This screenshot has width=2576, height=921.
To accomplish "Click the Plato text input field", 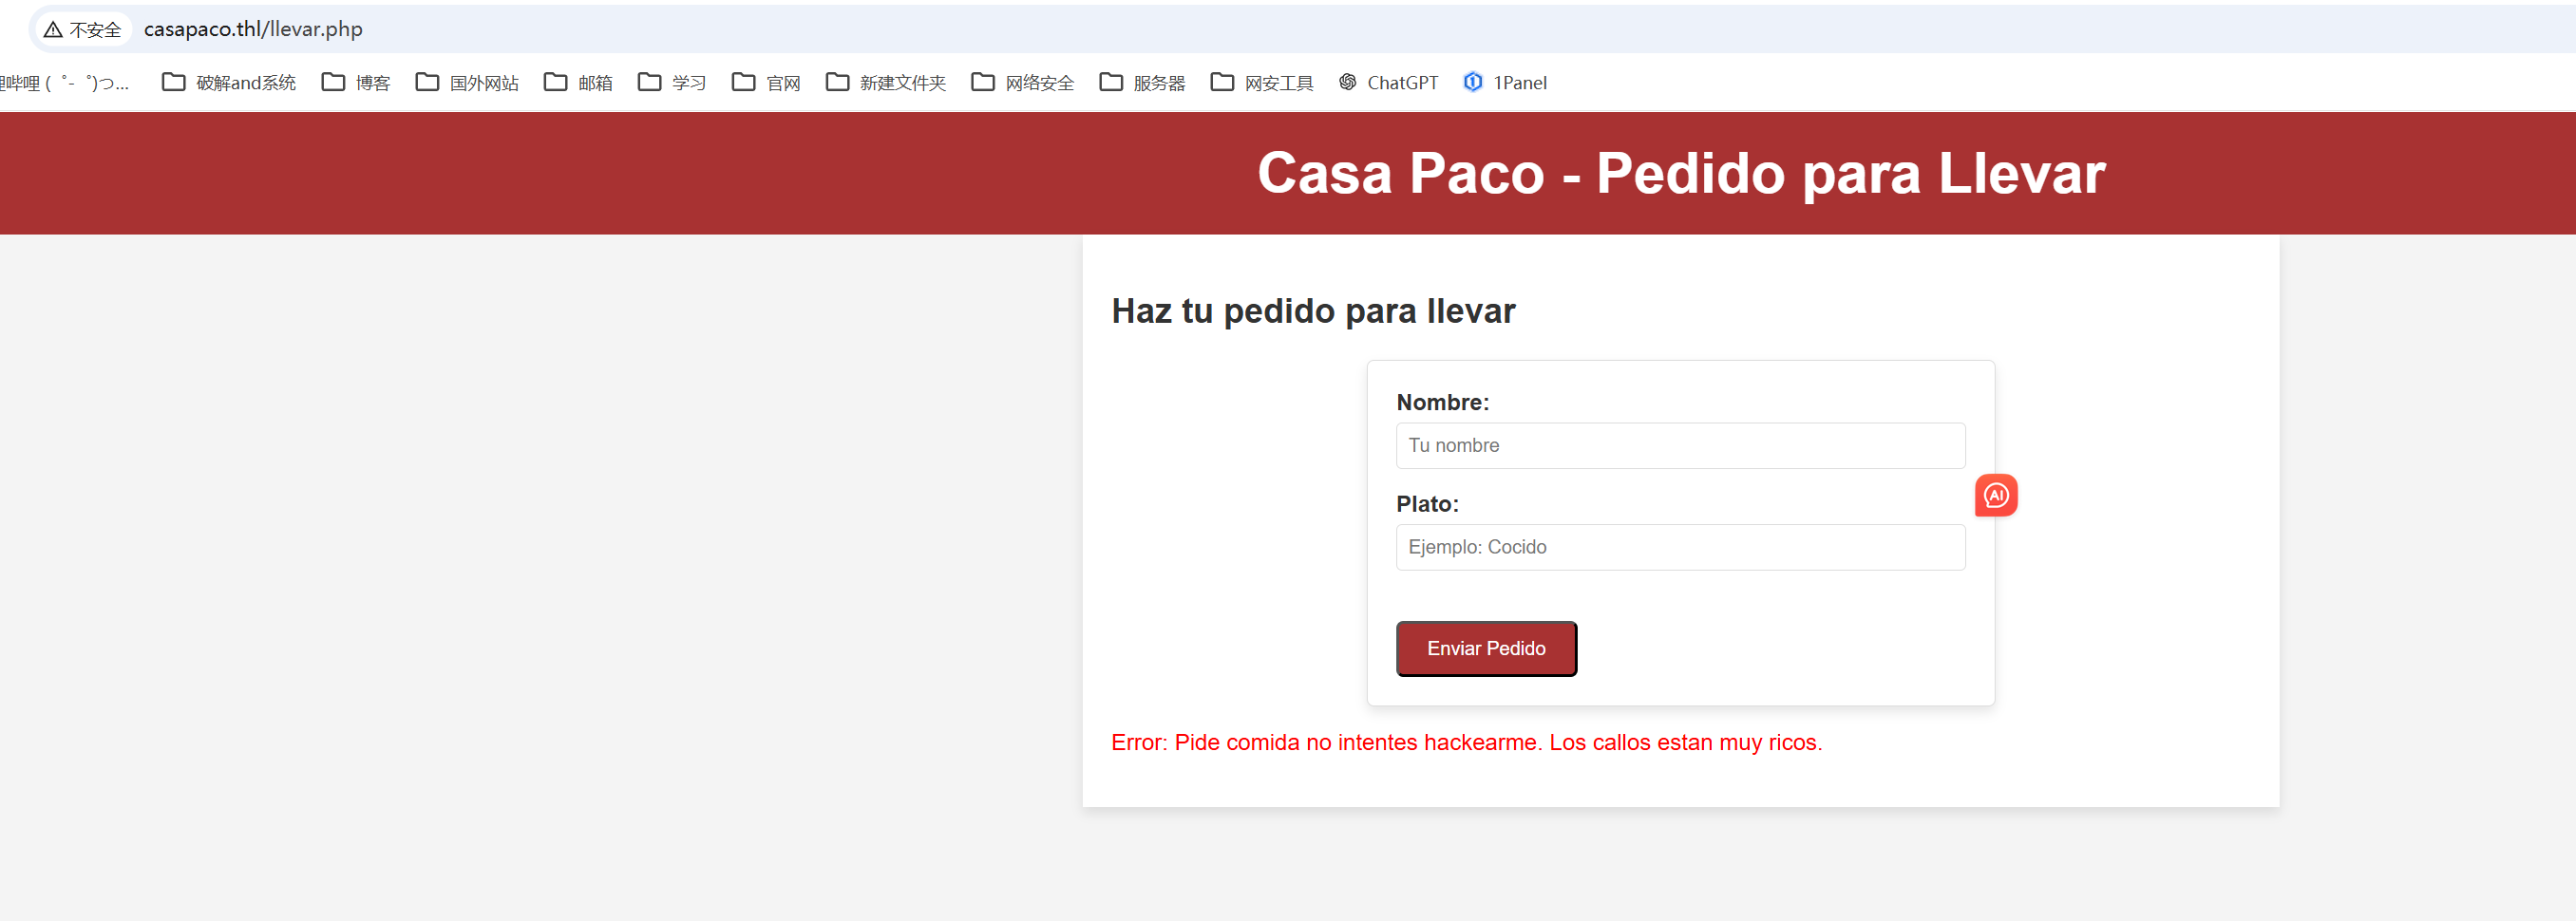I will tap(1679, 547).
